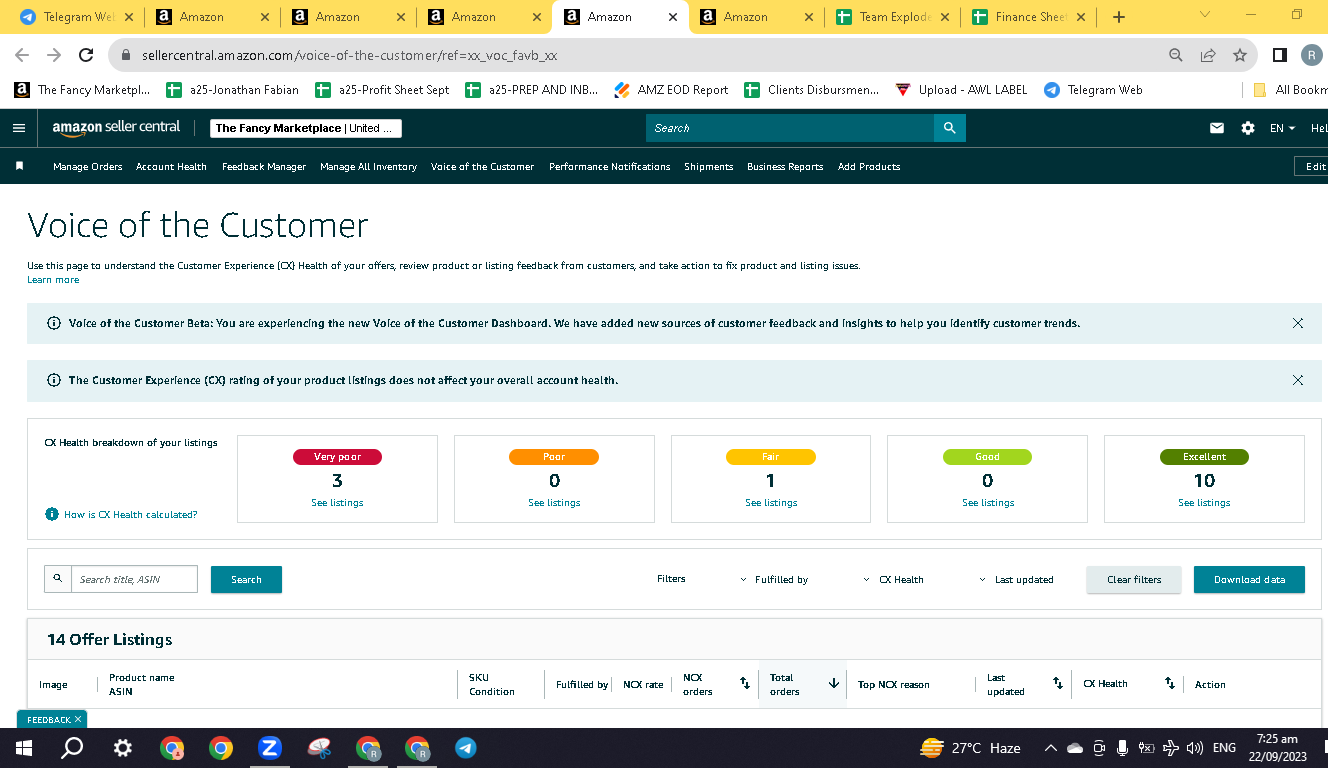Open the Seller Central mail messages icon
Viewport: 1328px width, 768px height.
pyautogui.click(x=1217, y=128)
